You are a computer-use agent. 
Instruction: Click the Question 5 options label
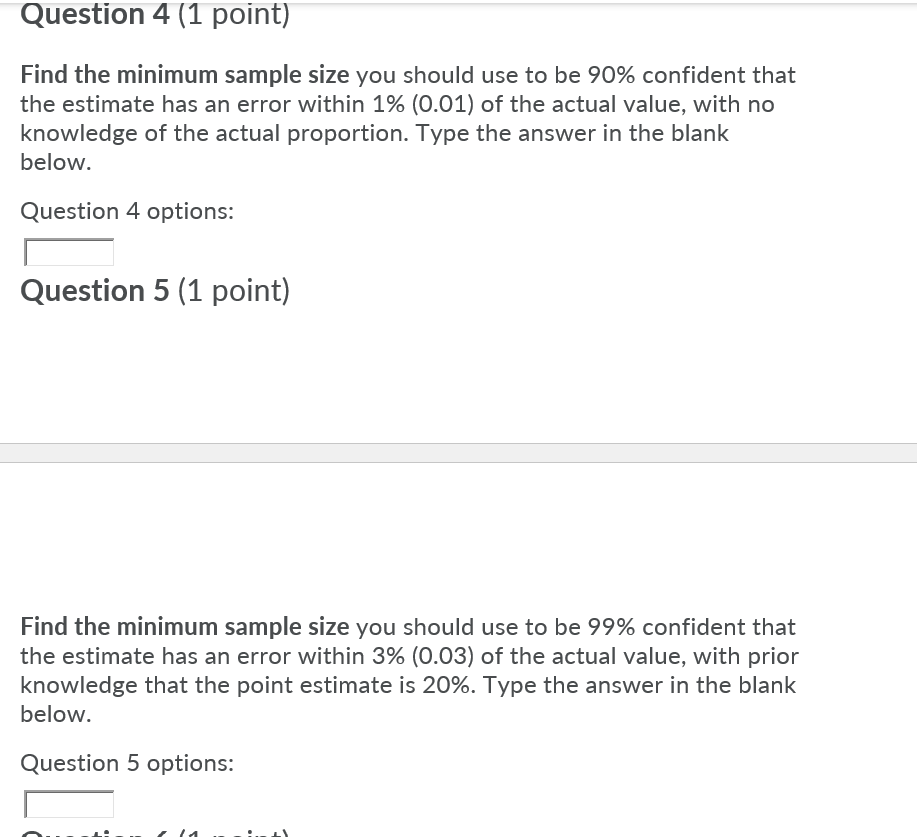[x=126, y=763]
